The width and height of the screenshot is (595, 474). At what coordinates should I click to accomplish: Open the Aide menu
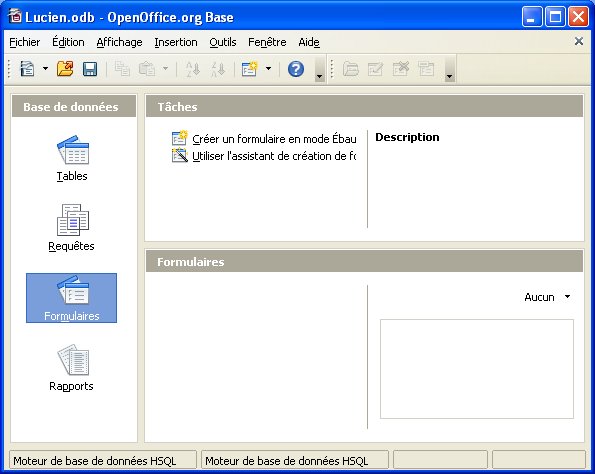tap(309, 42)
